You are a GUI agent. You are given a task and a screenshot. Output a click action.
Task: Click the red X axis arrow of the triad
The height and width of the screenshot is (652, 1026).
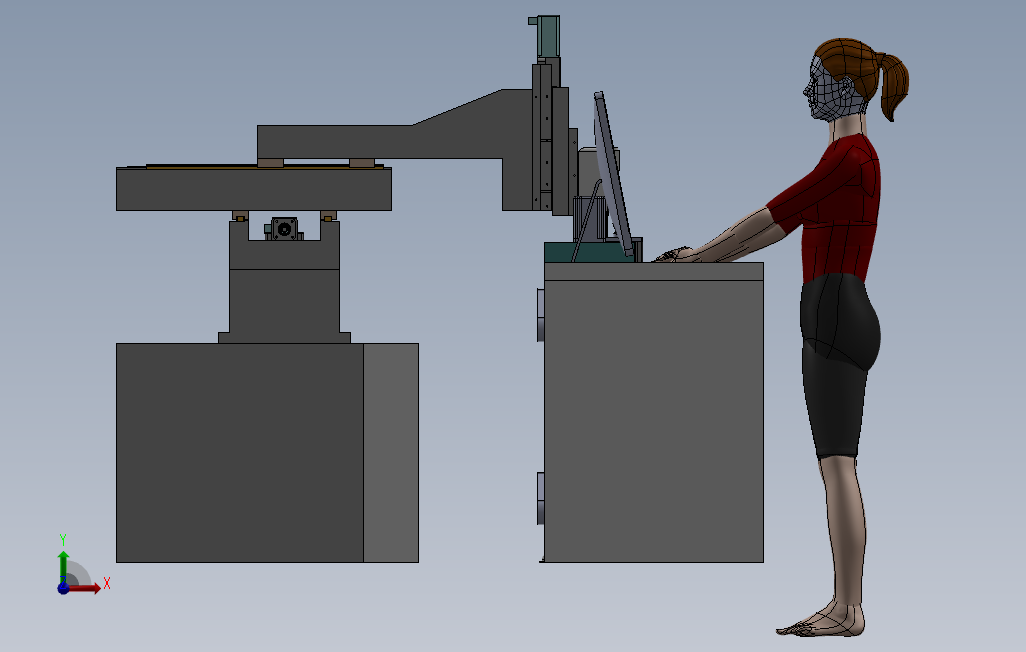(85, 589)
